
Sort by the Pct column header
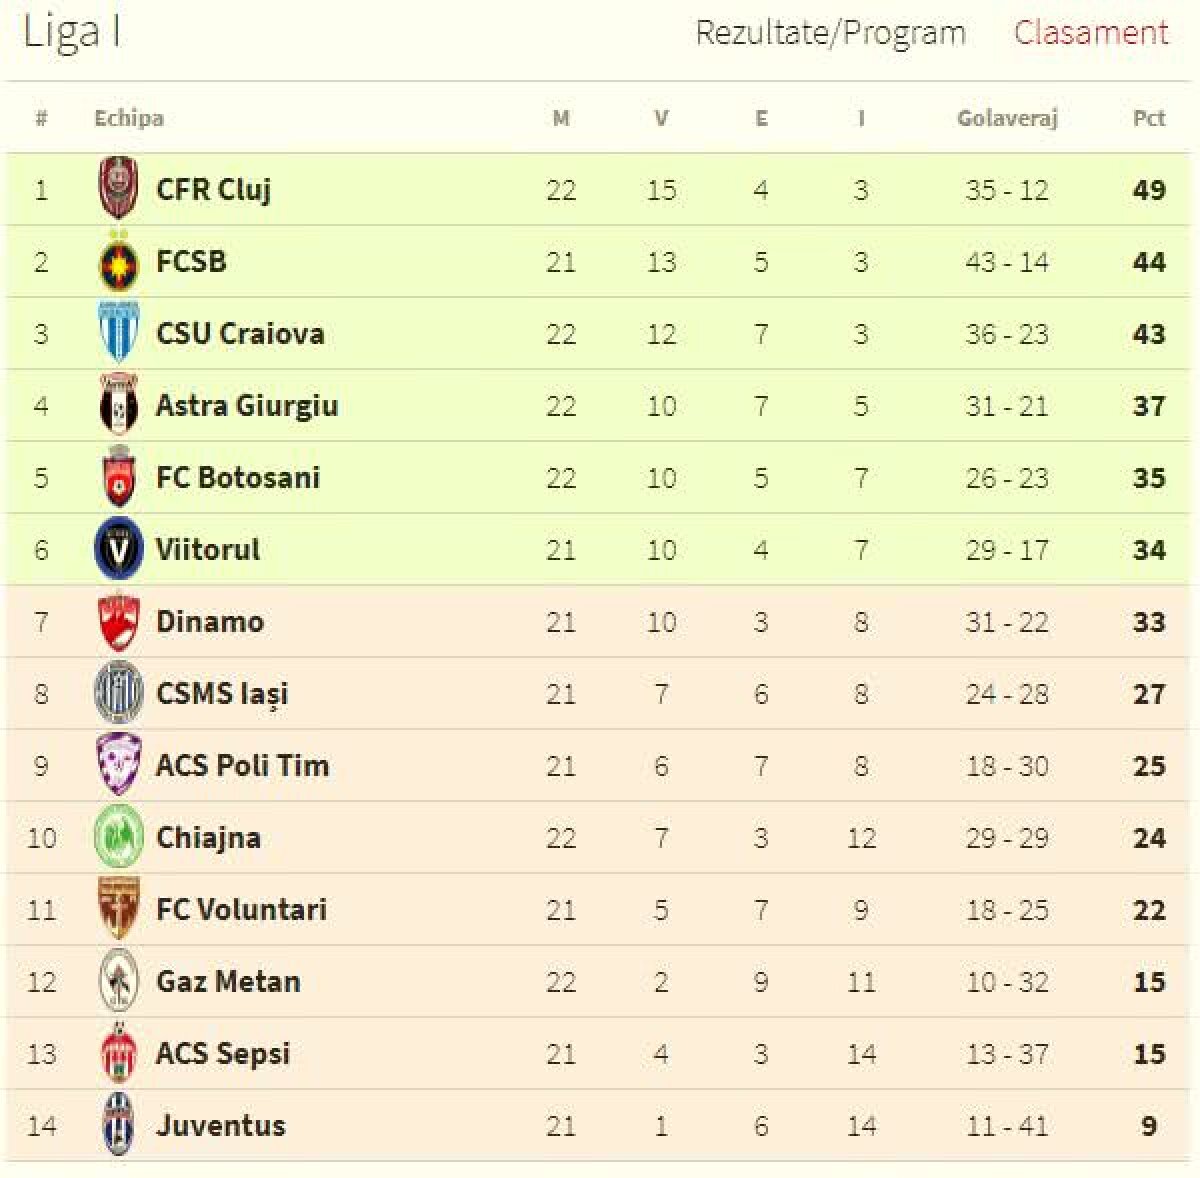tap(1147, 117)
